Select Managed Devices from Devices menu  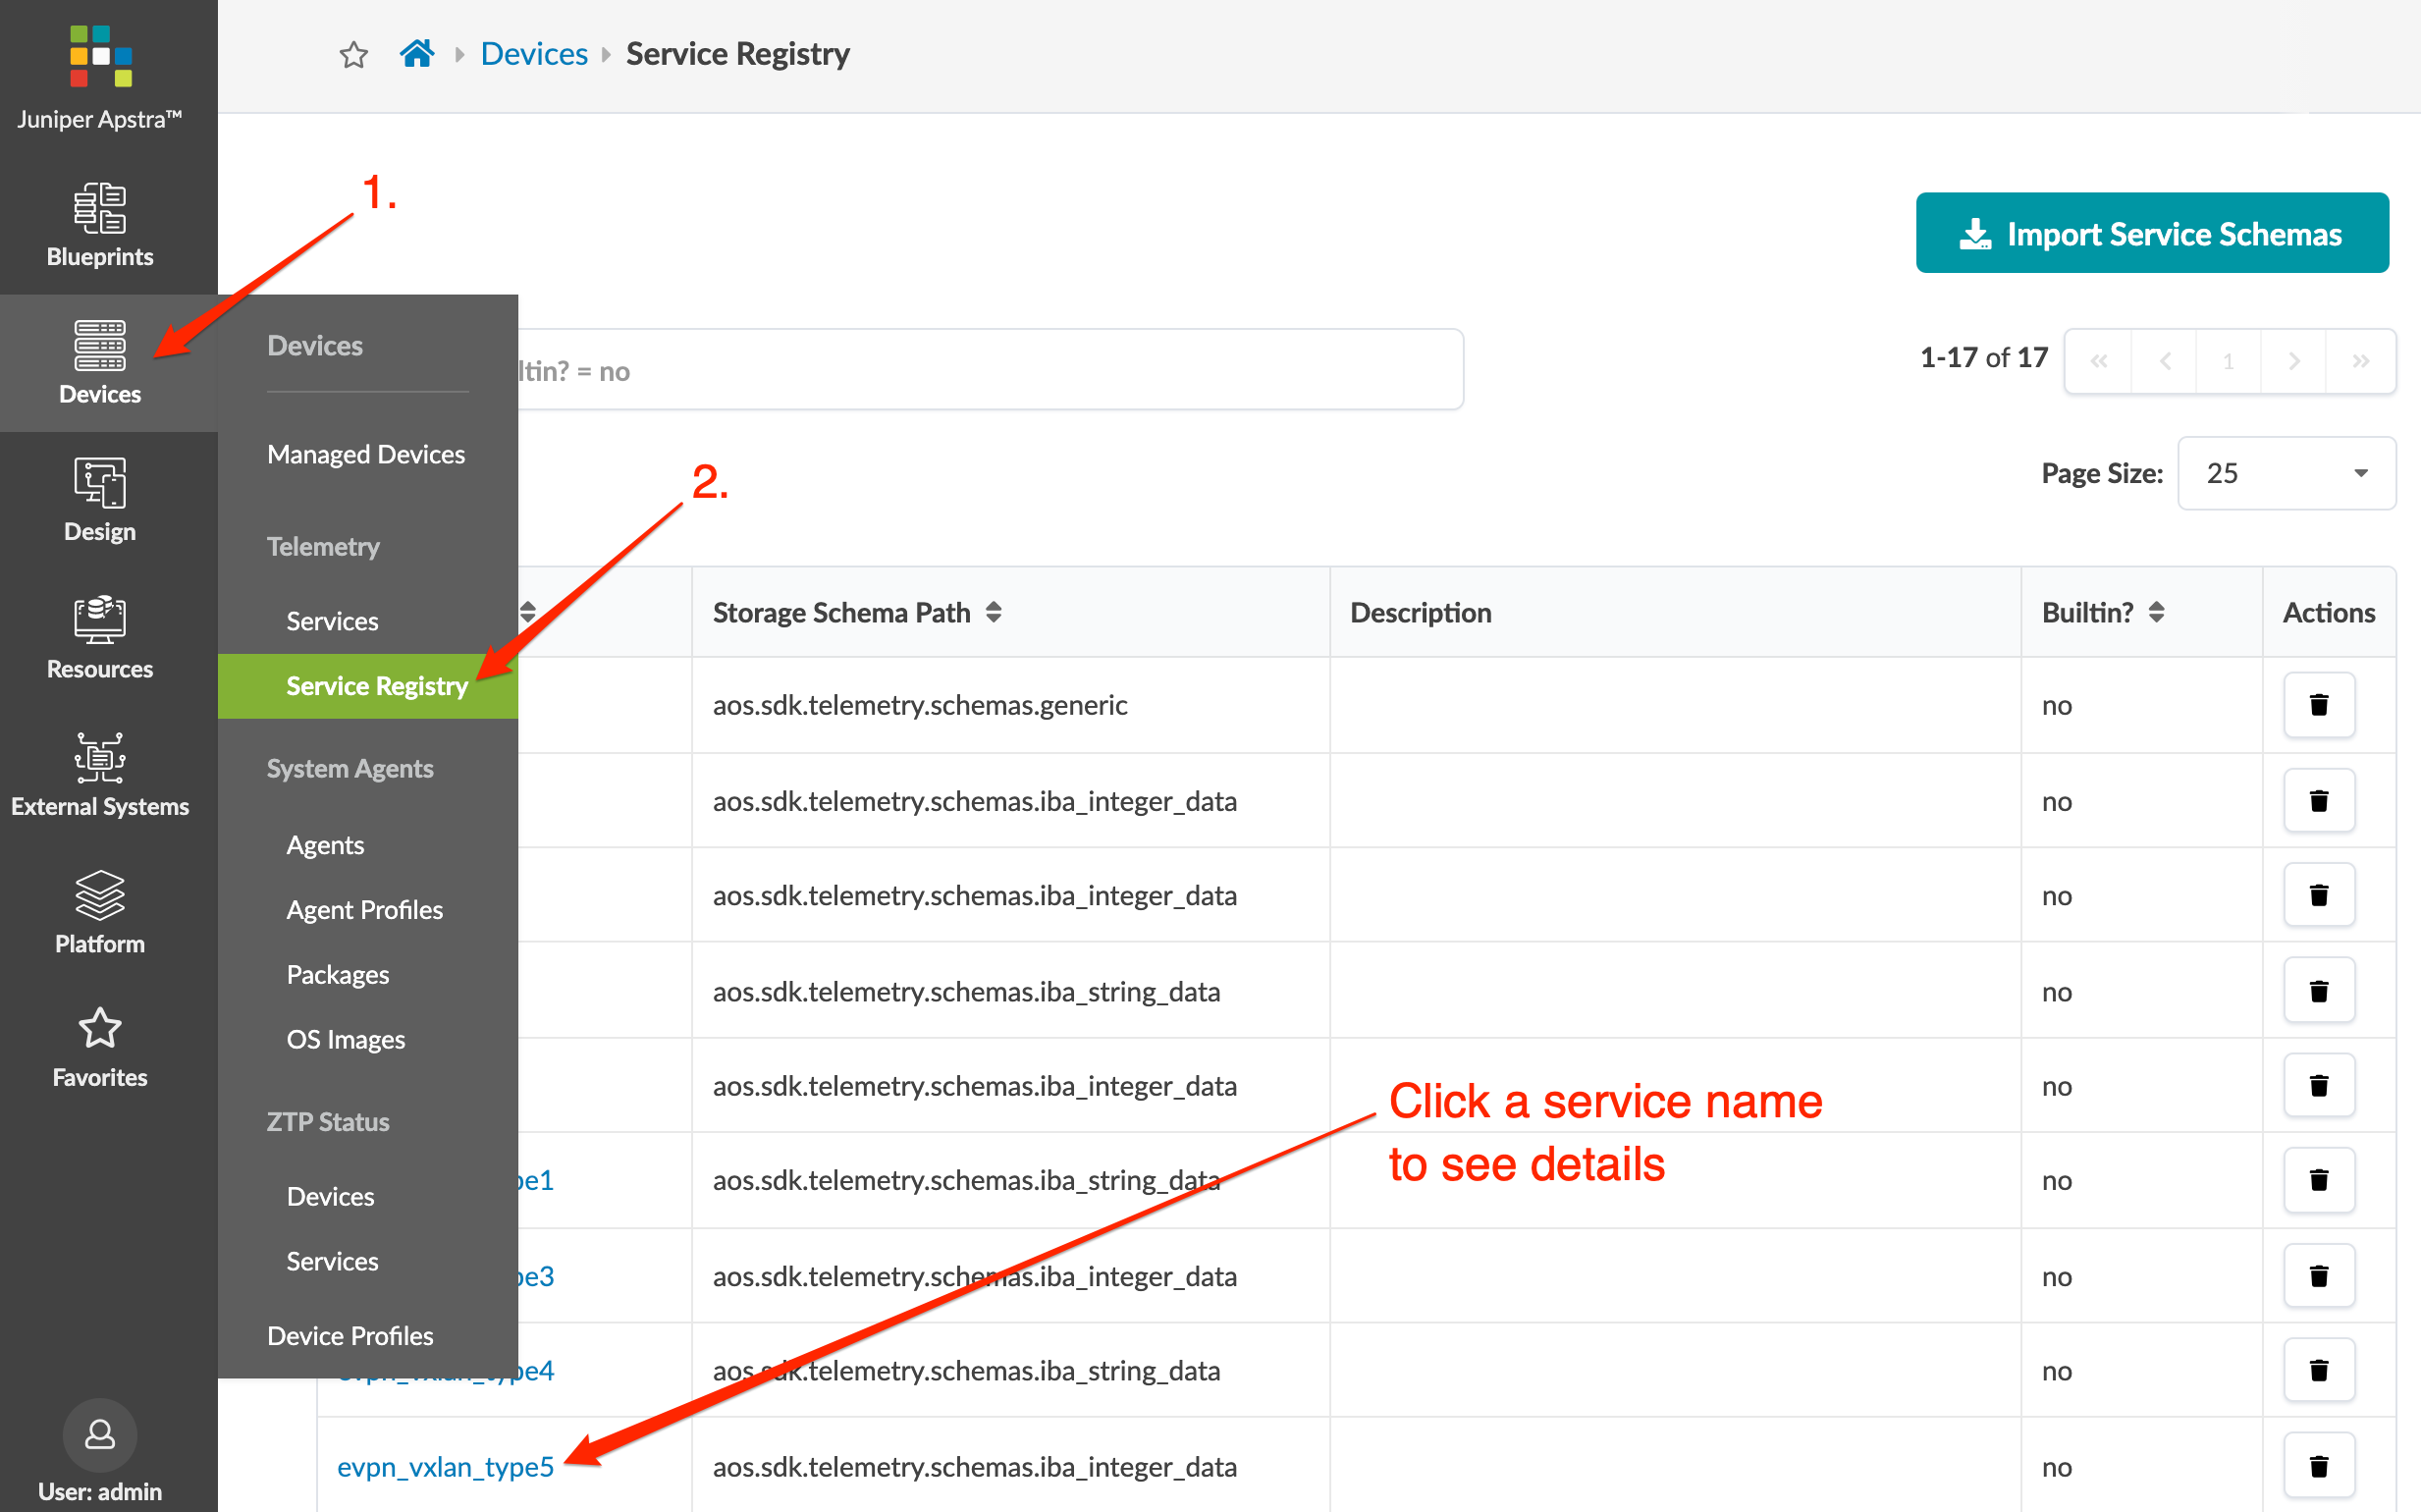tap(365, 454)
